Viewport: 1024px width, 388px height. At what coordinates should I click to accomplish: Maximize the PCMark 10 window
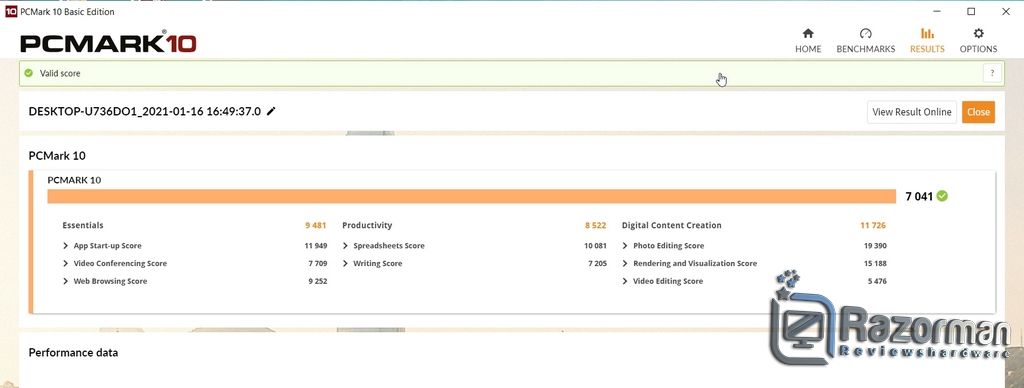[x=971, y=11]
